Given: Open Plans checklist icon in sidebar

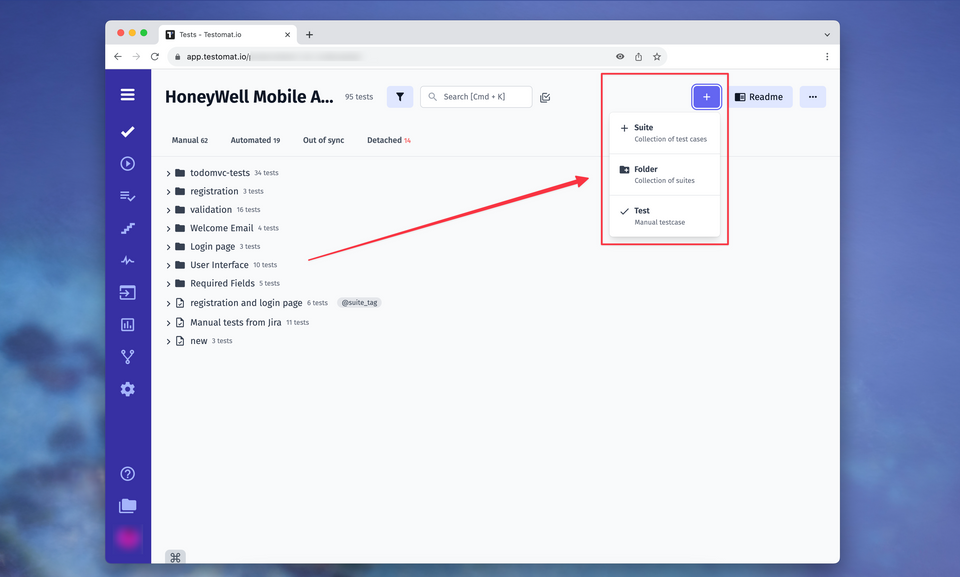Looking at the screenshot, I should 127,196.
